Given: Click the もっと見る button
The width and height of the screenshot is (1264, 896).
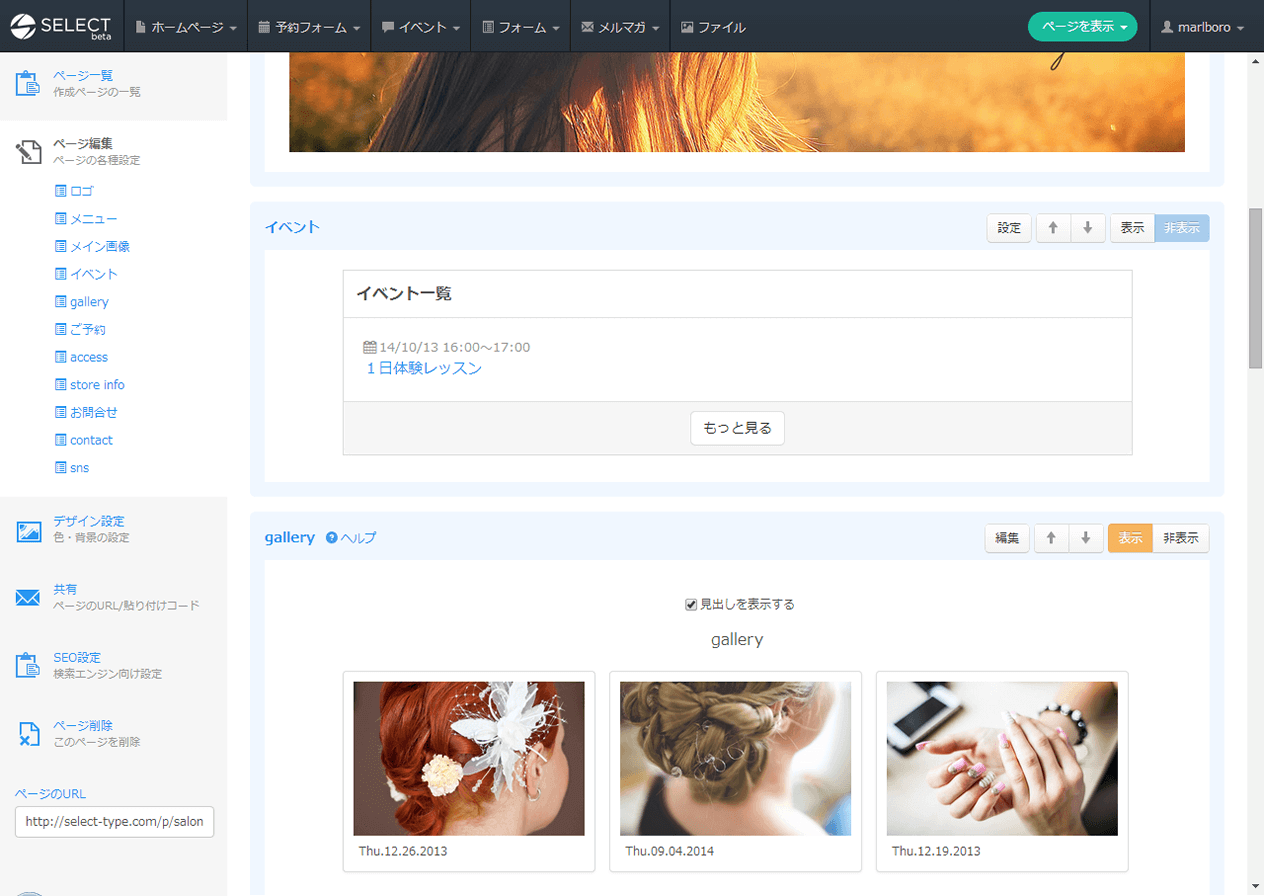Looking at the screenshot, I should click(x=737, y=428).
